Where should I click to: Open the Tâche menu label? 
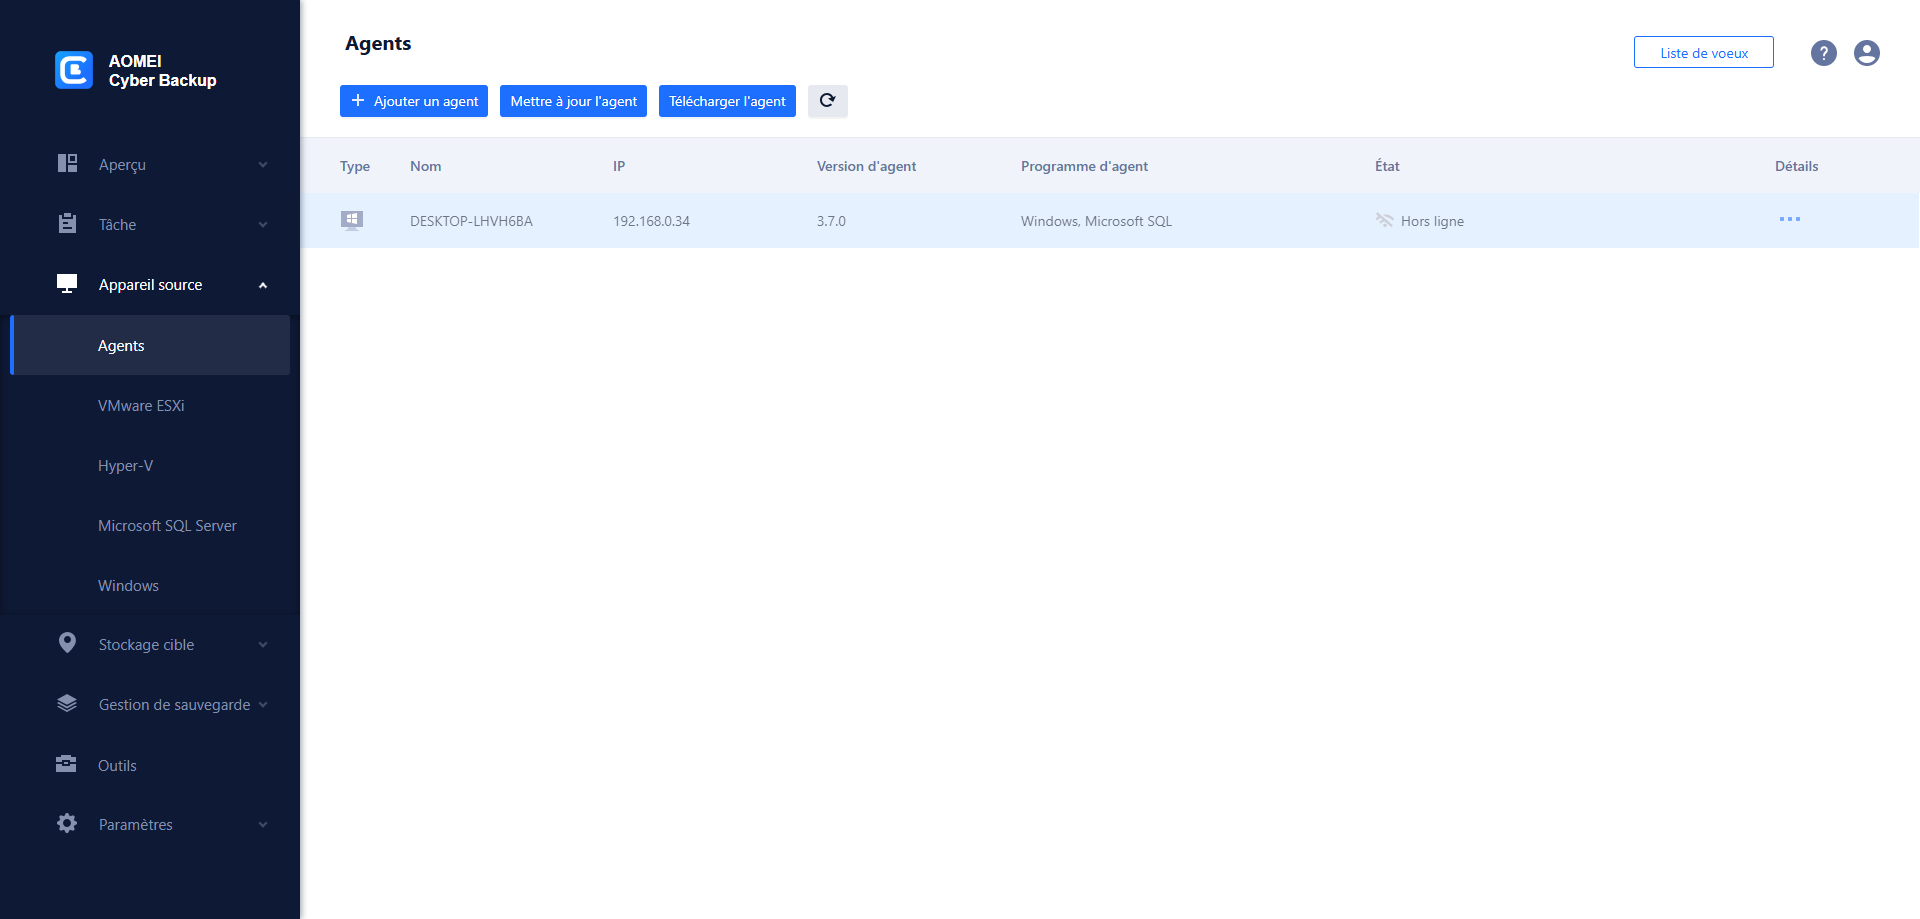[x=117, y=225]
